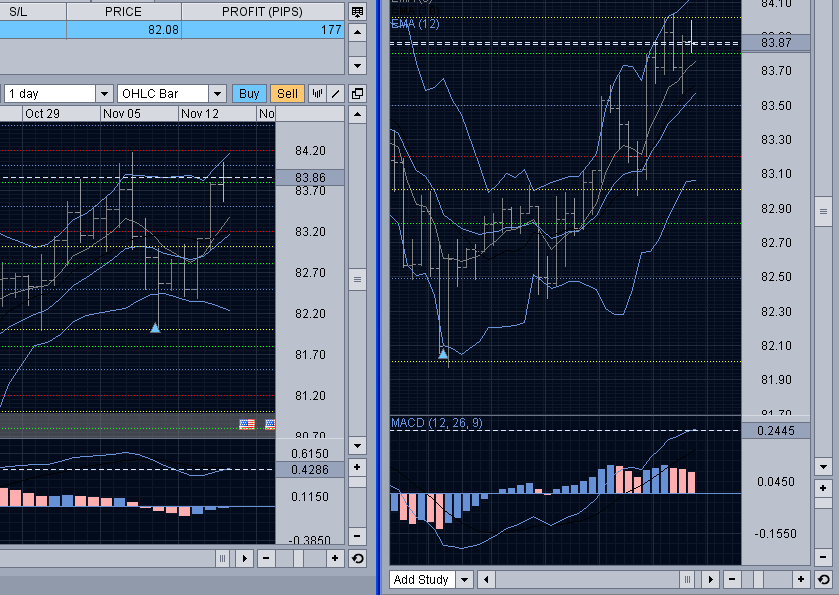The width and height of the screenshot is (839, 595).
Task: Zoom in horizontally on the right chart
Action: click(801, 579)
